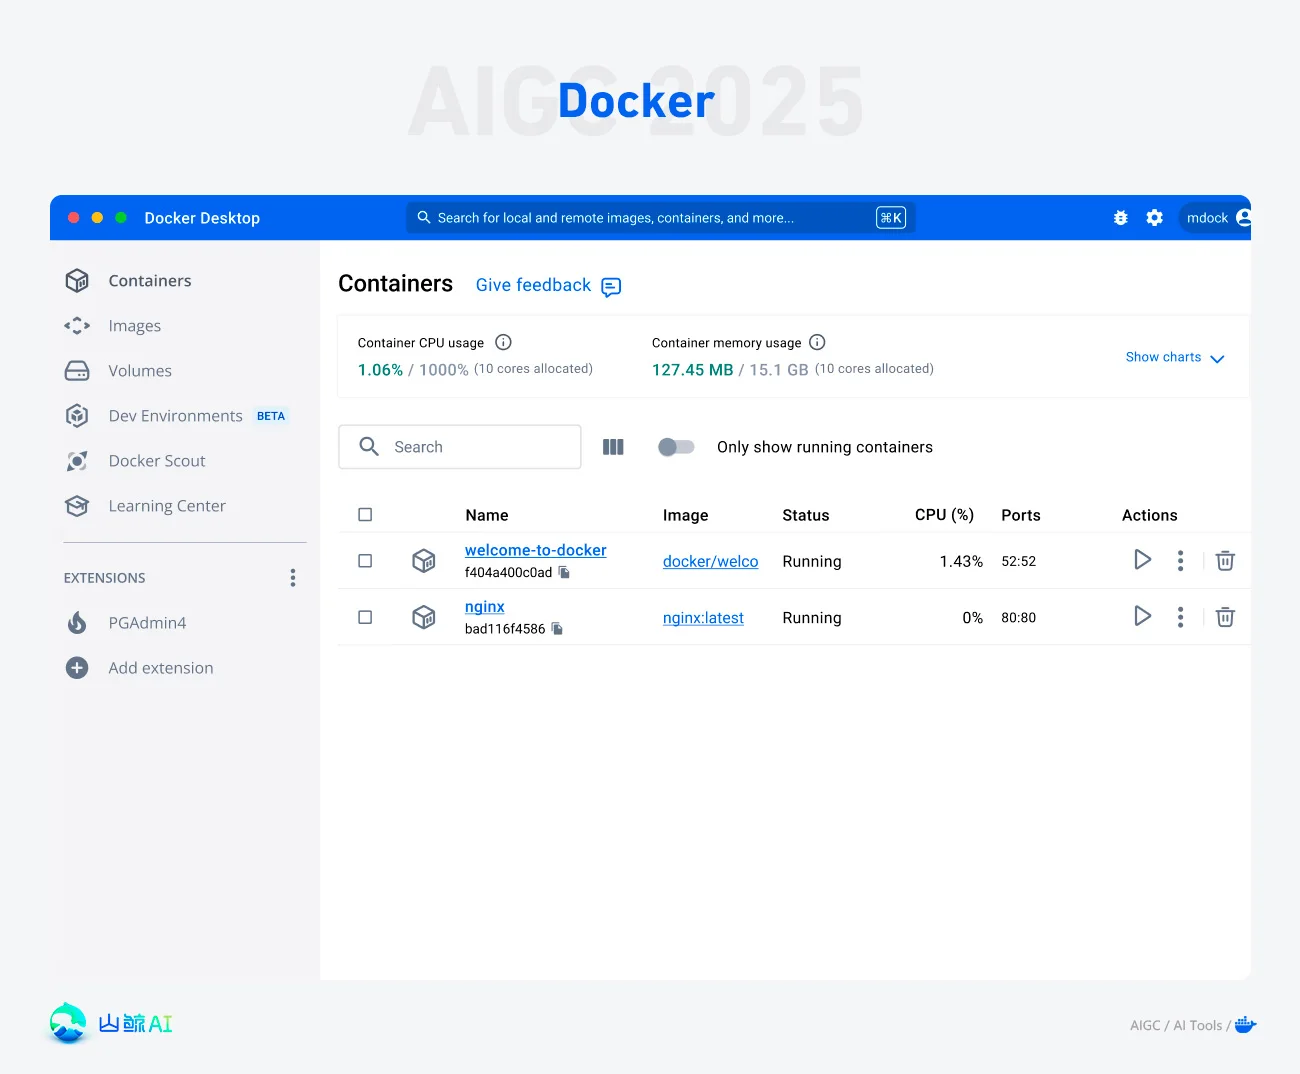
Task: Open more actions for welcome-to-docker
Action: tap(1181, 561)
